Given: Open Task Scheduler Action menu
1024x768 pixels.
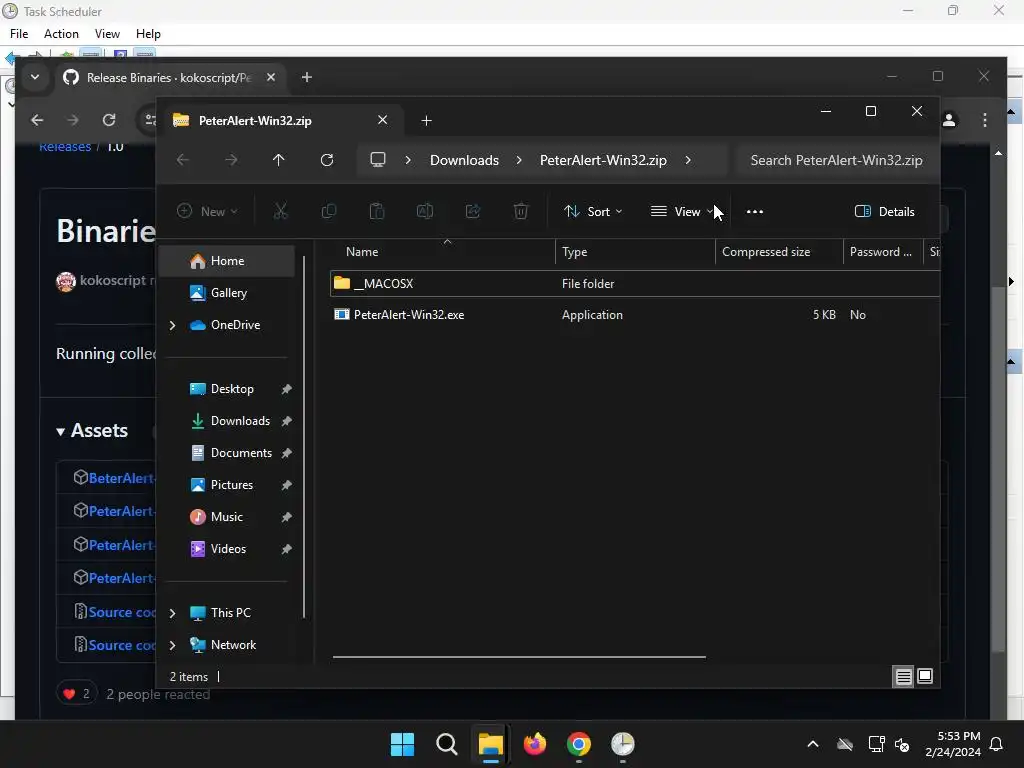Looking at the screenshot, I should tap(61, 34).
